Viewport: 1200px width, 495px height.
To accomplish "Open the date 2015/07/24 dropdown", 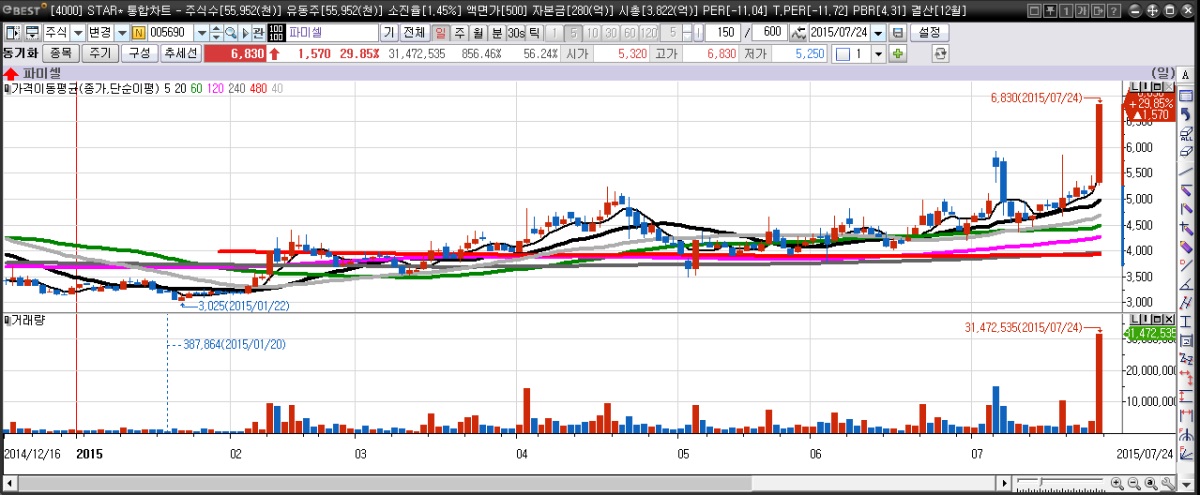I will pyautogui.click(x=878, y=33).
